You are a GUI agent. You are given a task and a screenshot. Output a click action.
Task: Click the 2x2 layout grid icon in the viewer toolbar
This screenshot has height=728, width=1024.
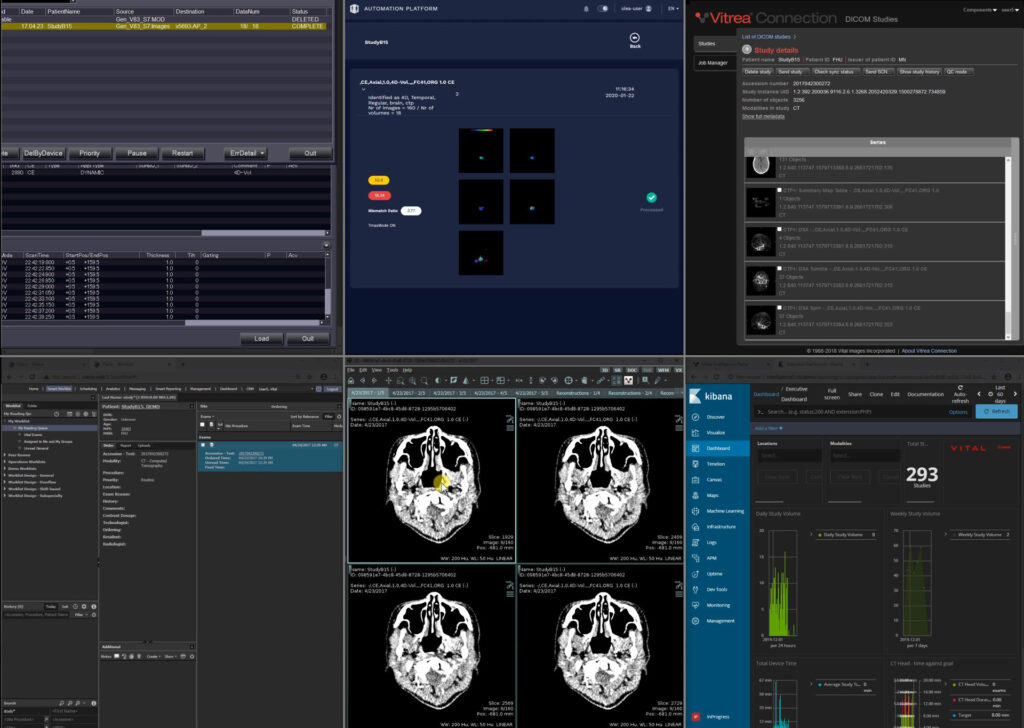[484, 381]
